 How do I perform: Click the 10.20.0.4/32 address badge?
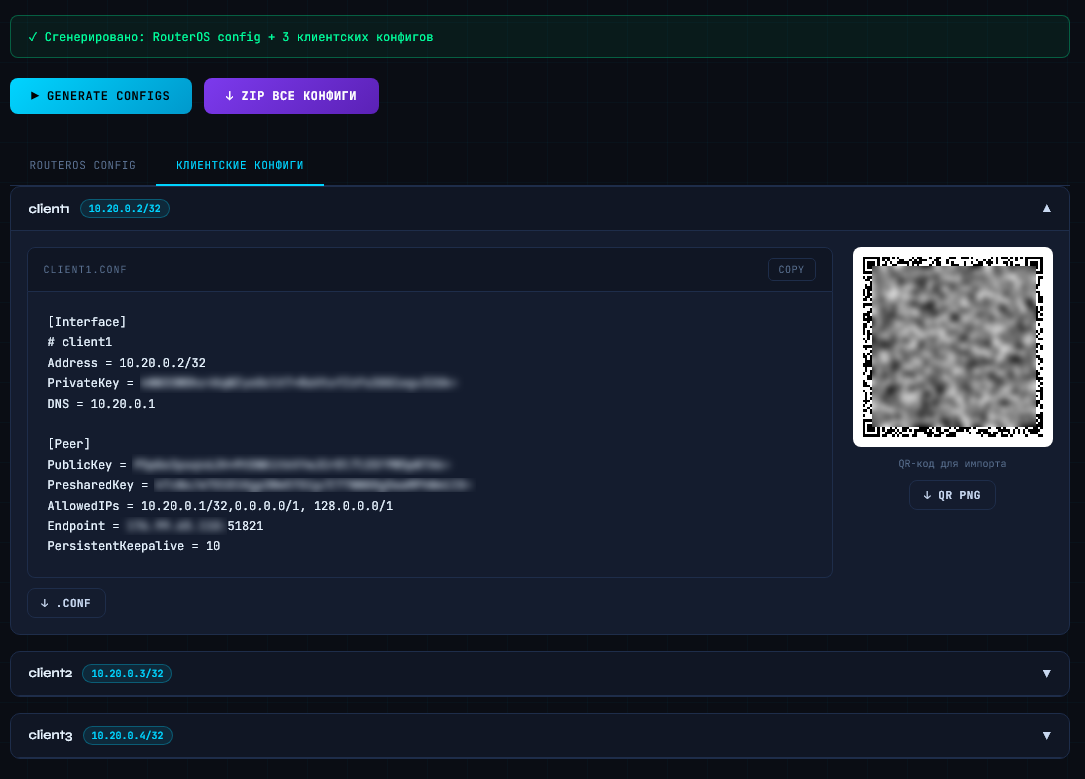[127, 735]
